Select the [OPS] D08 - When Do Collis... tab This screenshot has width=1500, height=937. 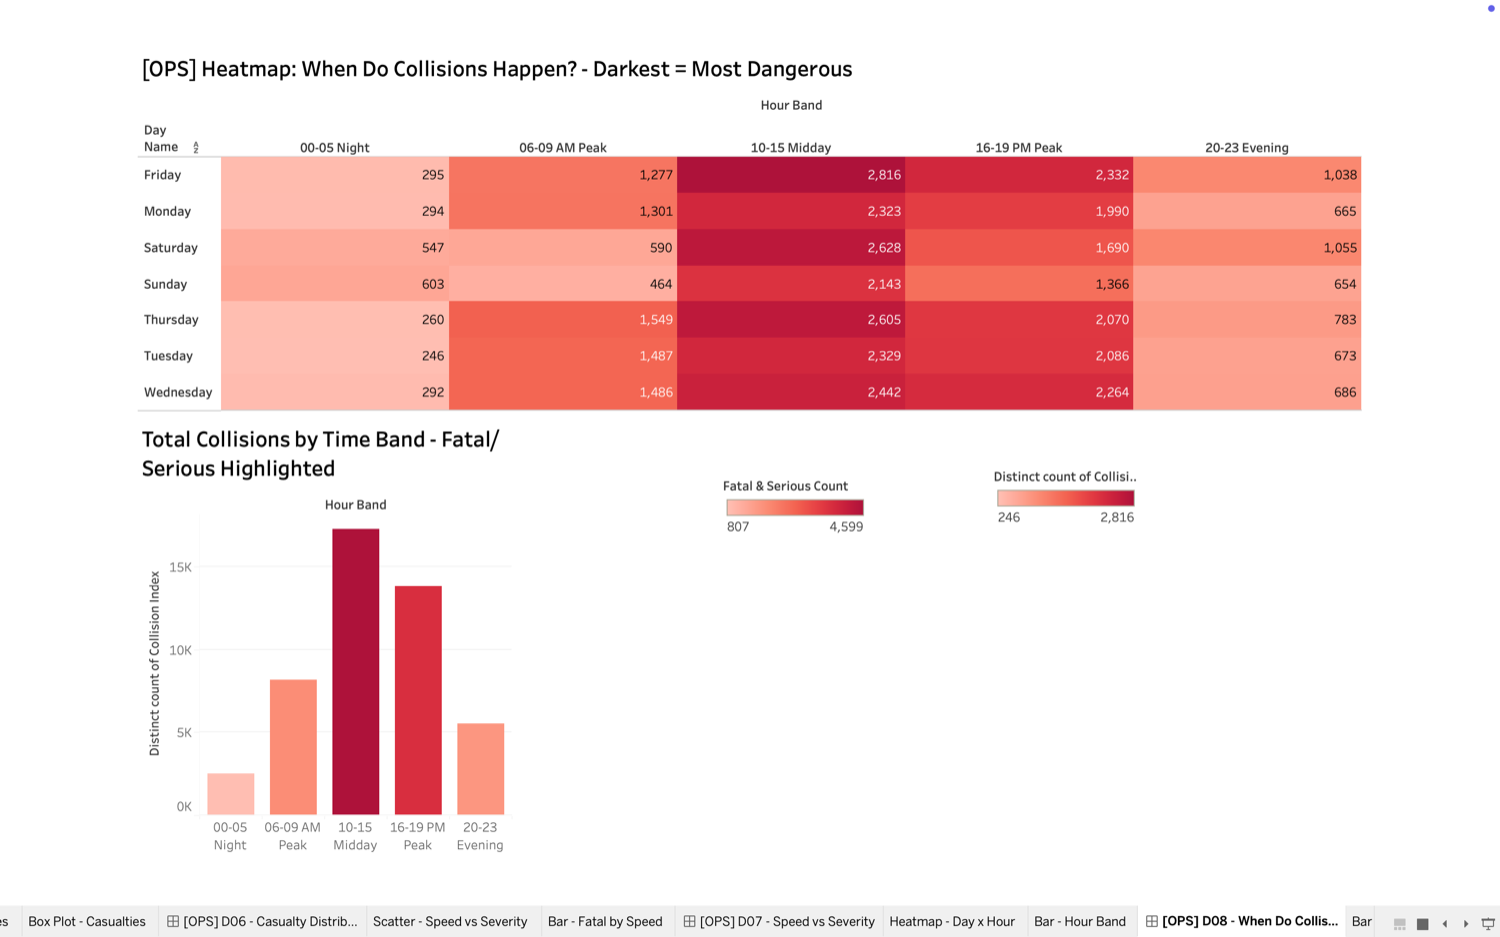pos(1241,921)
